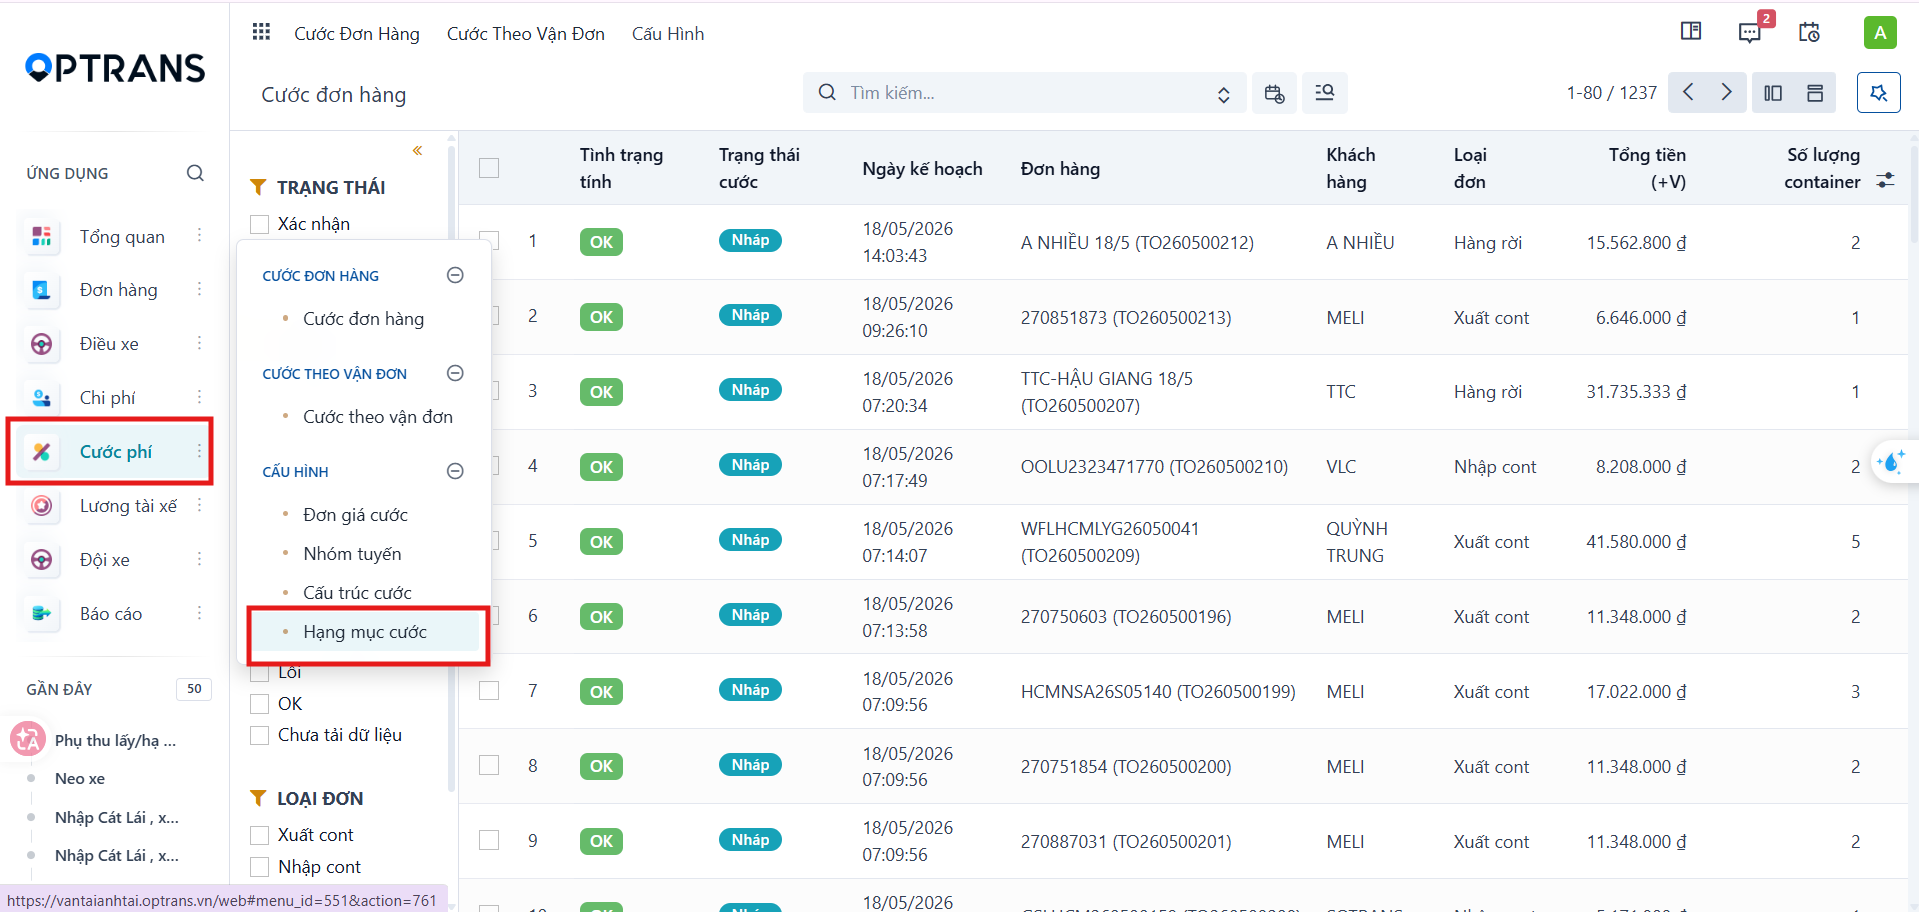
Task: Open the search options dropdown arrows
Action: pyautogui.click(x=1223, y=94)
